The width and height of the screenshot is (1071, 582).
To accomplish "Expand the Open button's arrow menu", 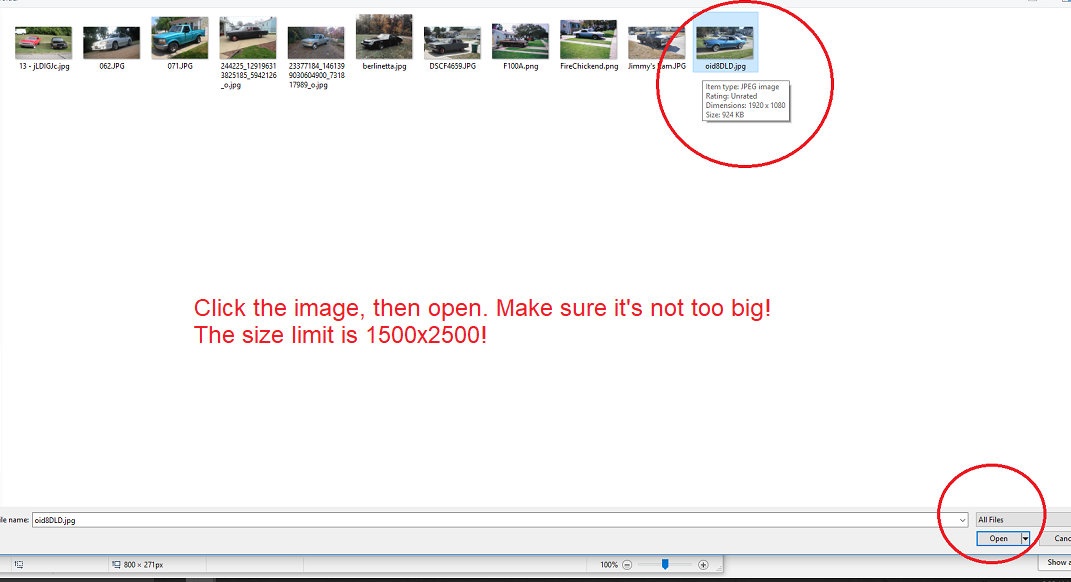I will coord(1025,539).
